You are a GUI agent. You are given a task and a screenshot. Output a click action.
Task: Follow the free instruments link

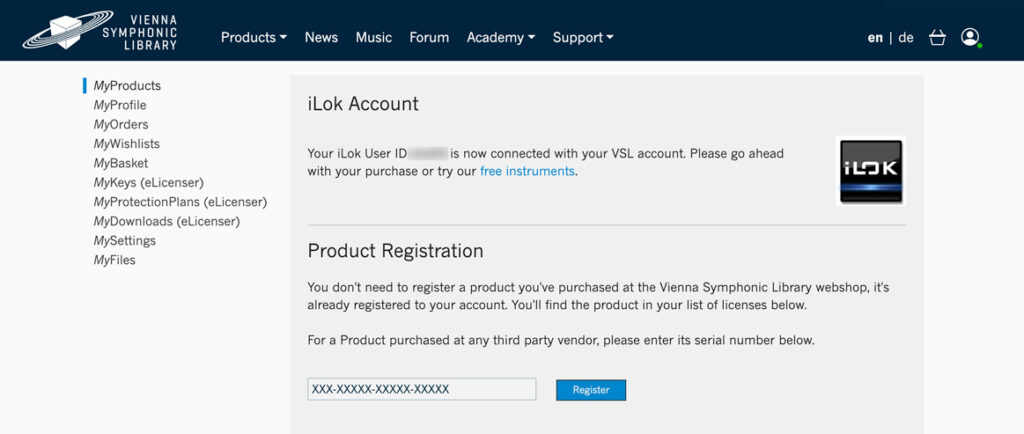pos(528,172)
